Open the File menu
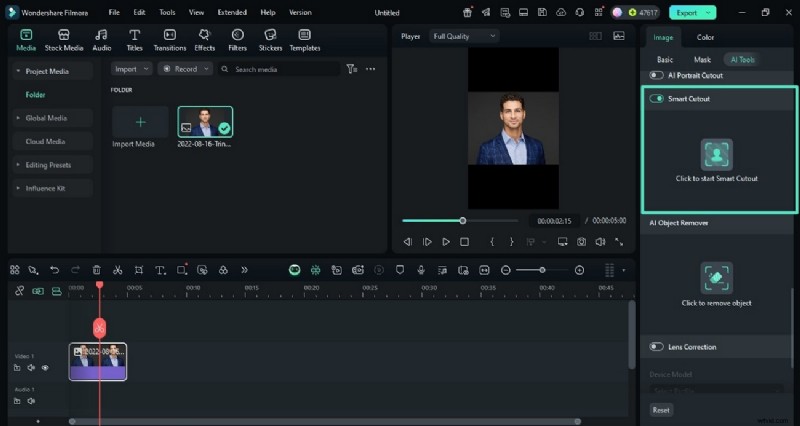This screenshot has height=426, width=800. click(x=114, y=12)
